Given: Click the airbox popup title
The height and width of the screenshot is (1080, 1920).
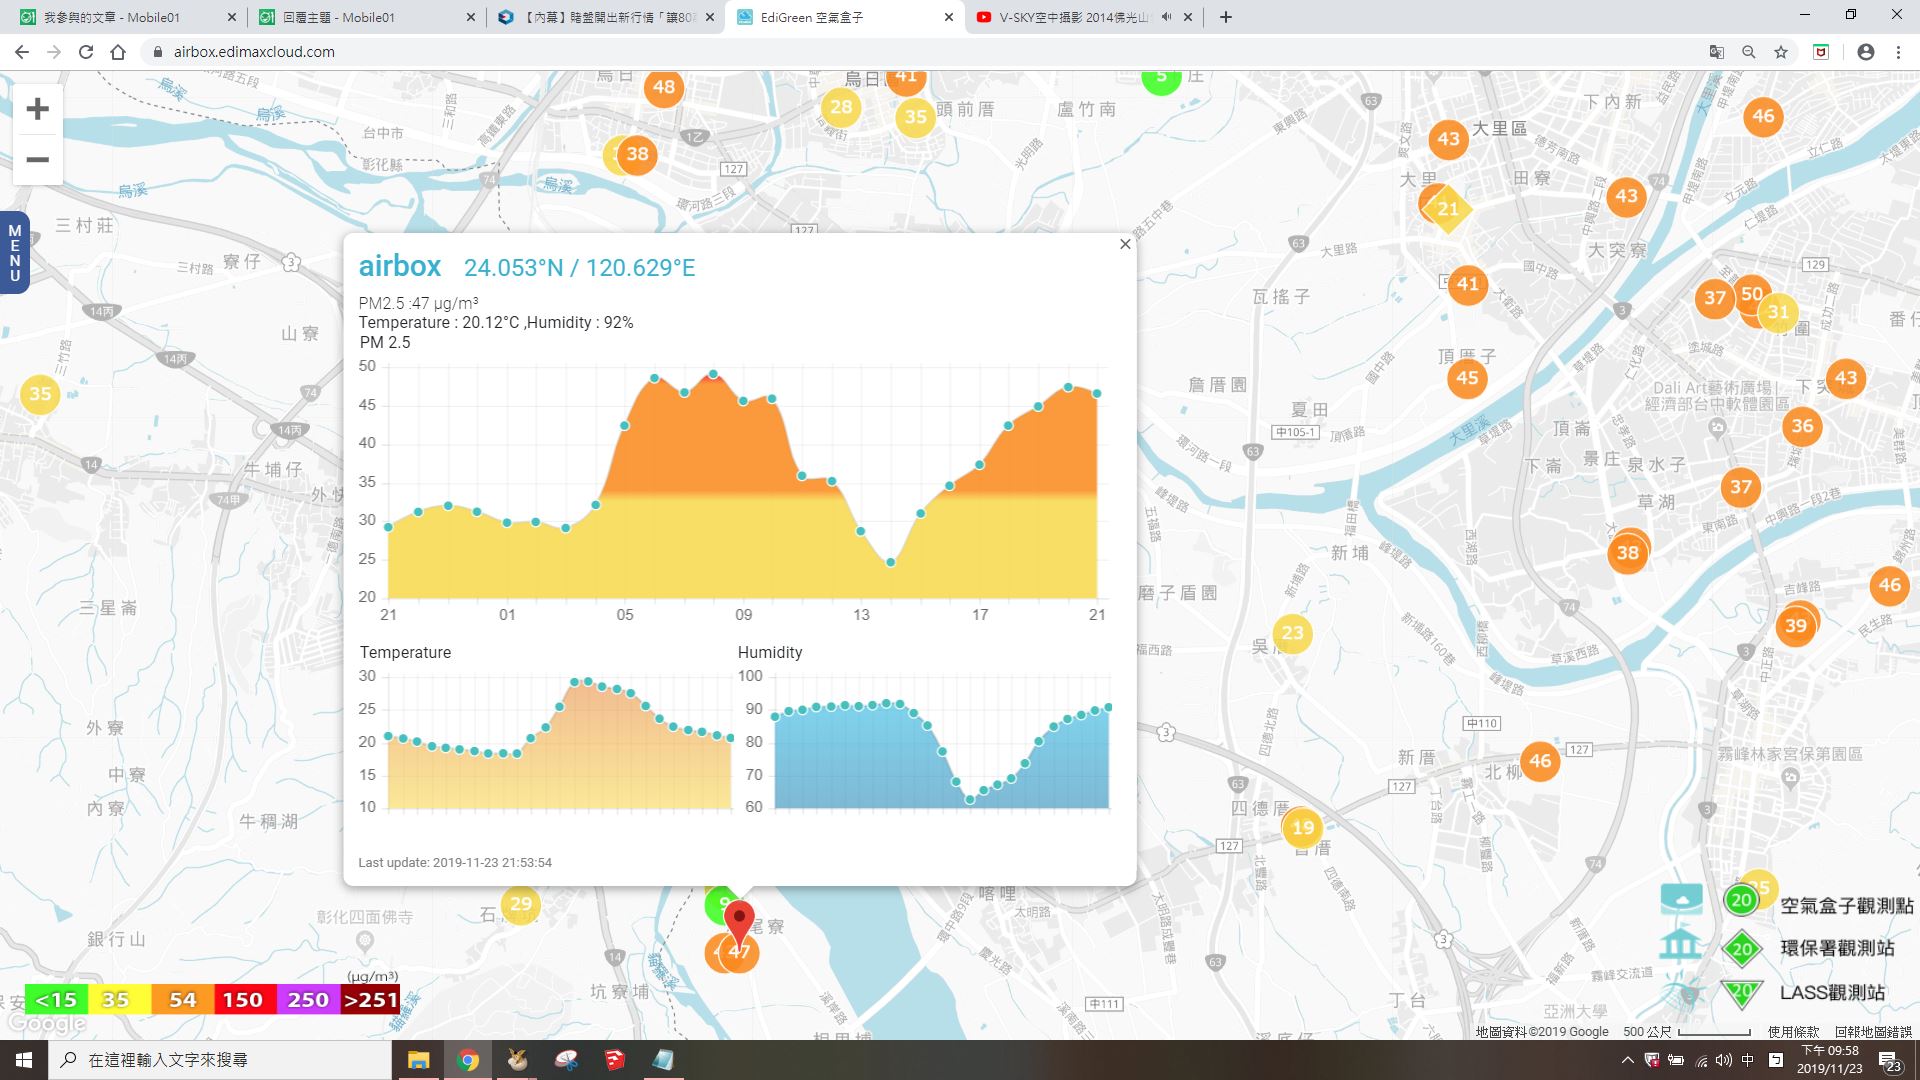Looking at the screenshot, I should point(400,266).
